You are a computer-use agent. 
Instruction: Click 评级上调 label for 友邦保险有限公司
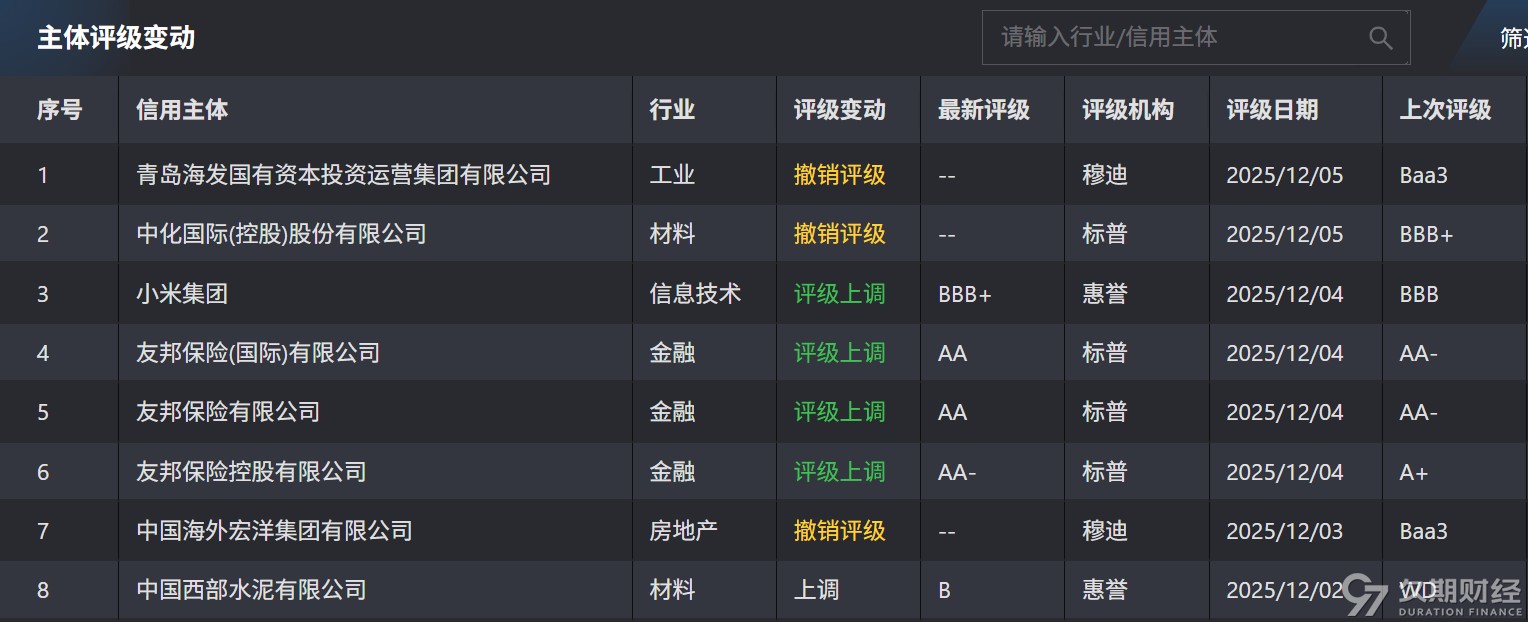838,412
